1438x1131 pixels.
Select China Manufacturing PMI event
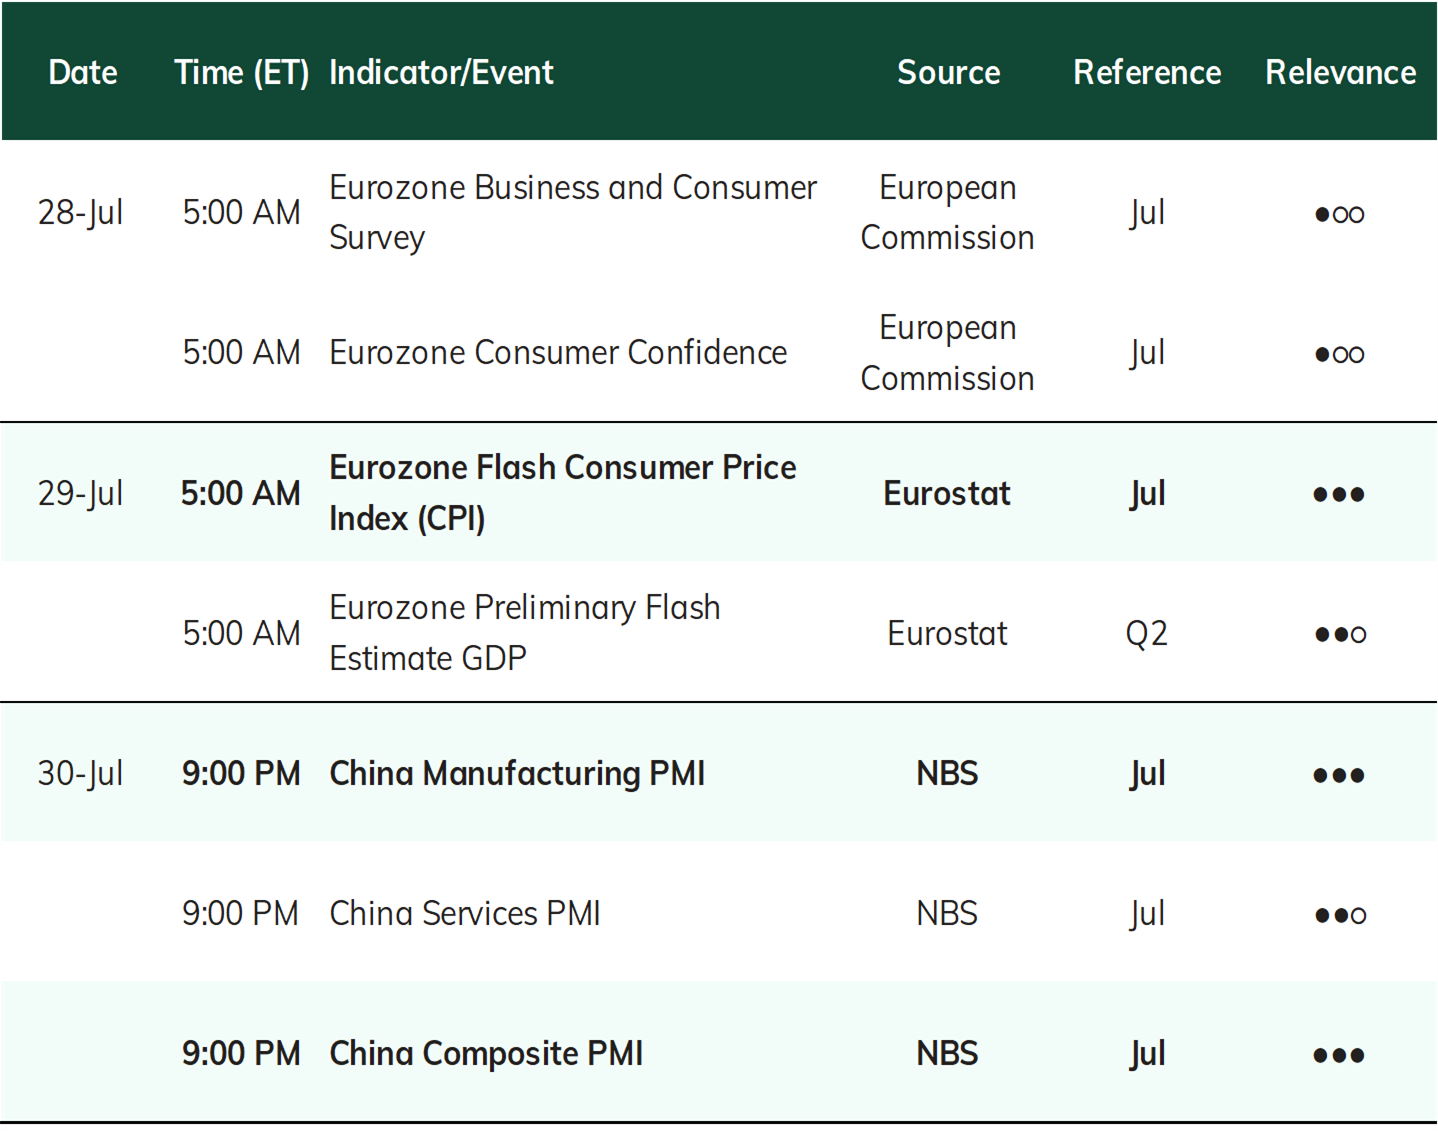point(517,773)
